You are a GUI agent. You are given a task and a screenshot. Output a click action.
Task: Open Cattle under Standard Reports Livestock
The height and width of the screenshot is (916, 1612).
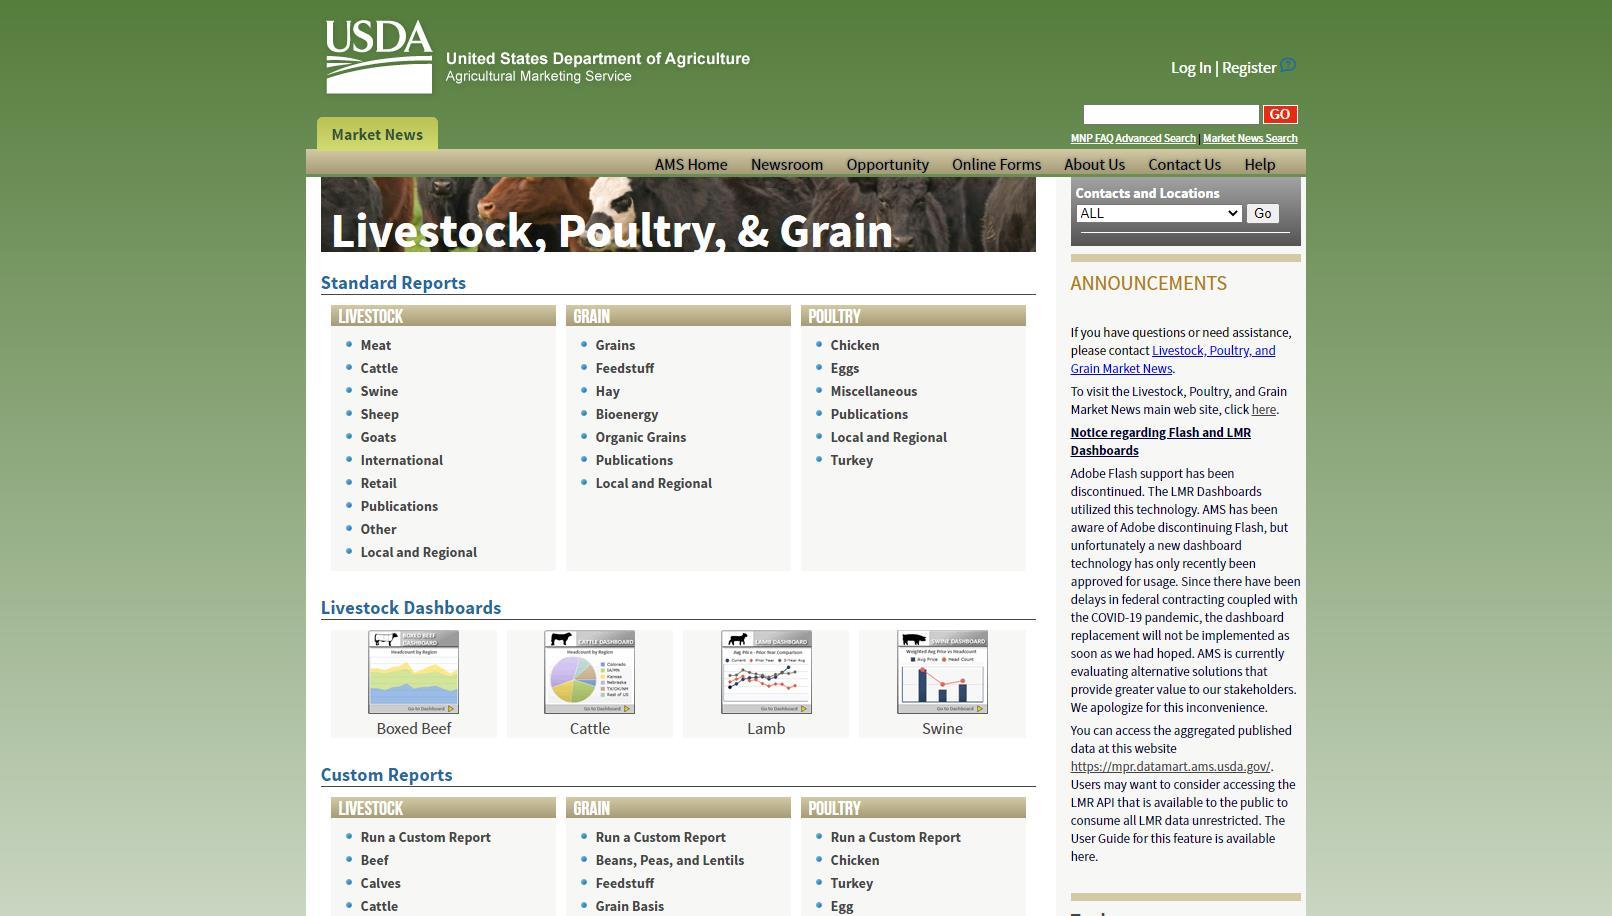[379, 368]
